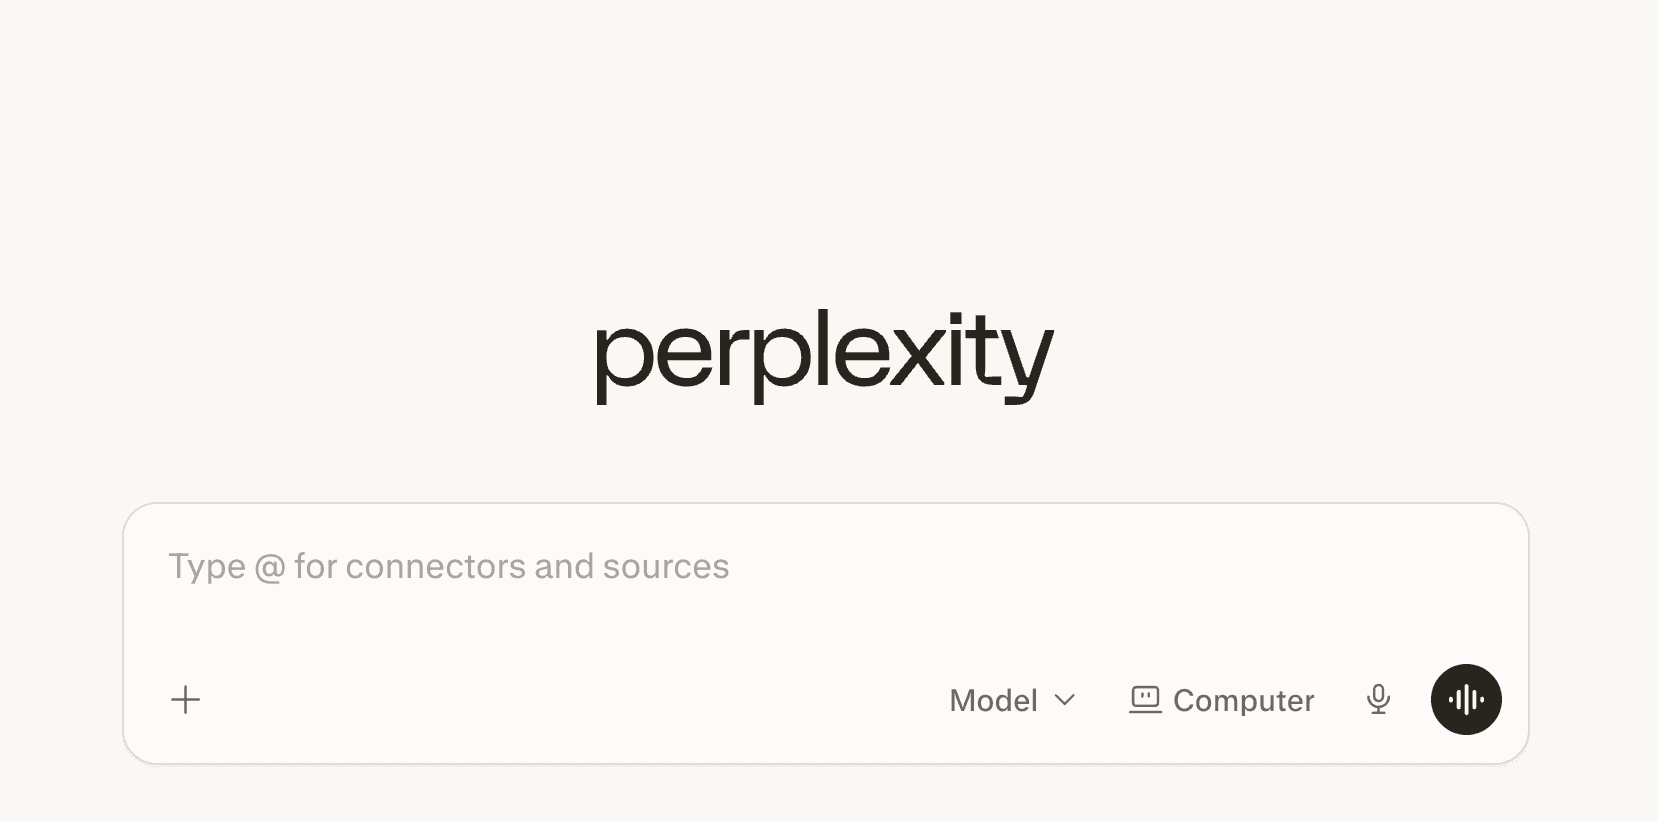
Task: Click the plus icon to add attachments
Action: click(185, 699)
